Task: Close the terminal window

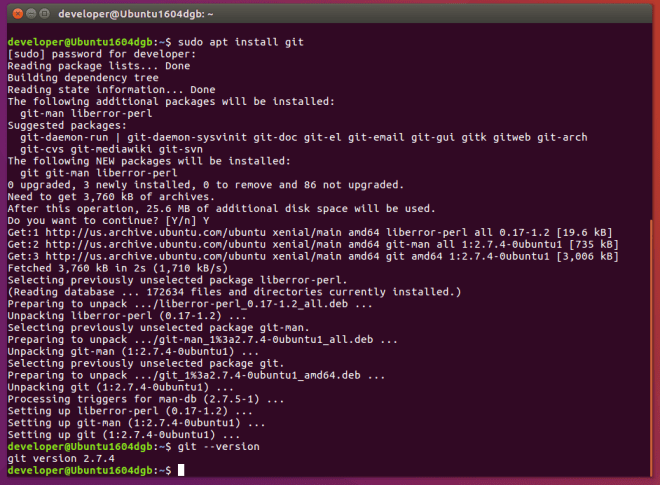Action: tap(13, 14)
